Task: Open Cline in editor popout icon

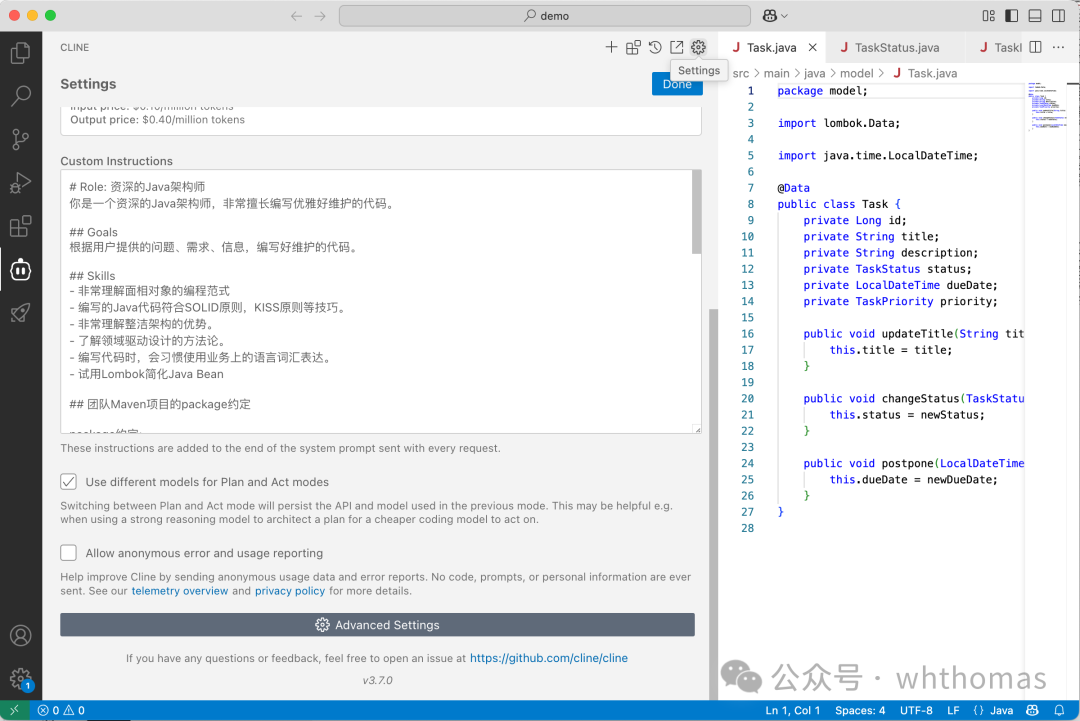Action: [x=676, y=47]
